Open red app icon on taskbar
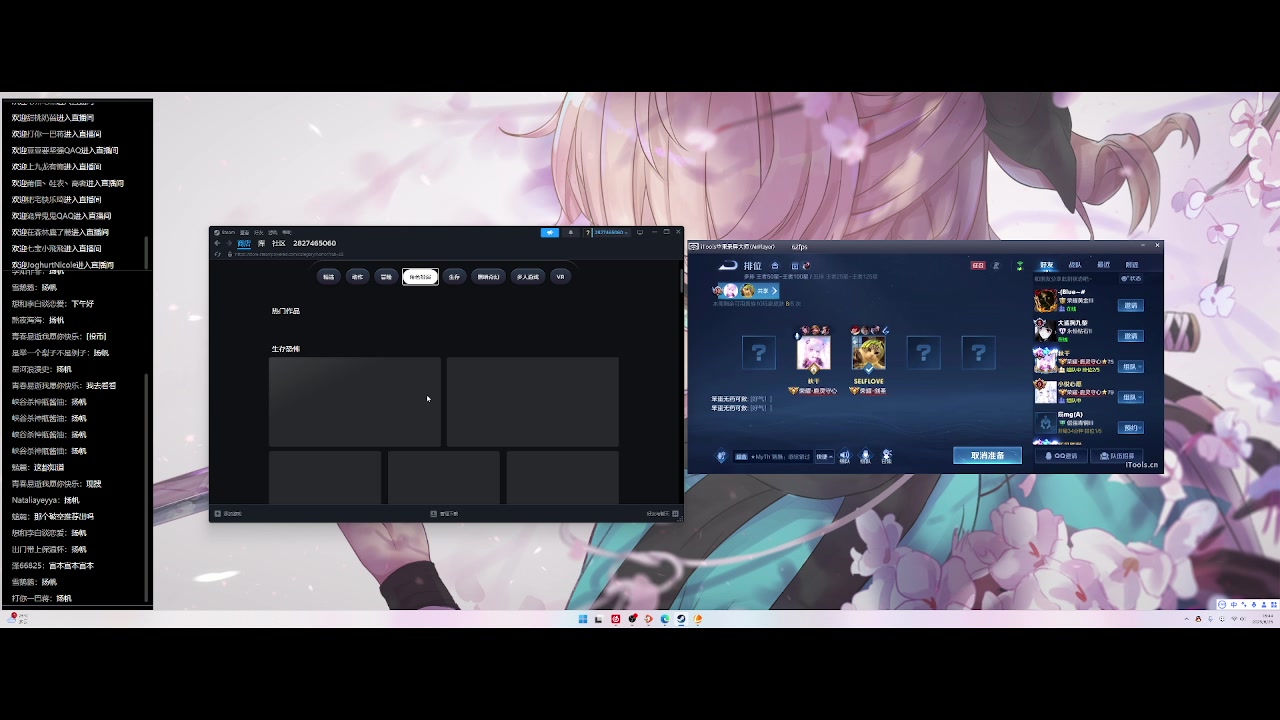The width and height of the screenshot is (1280, 720). (x=616, y=619)
